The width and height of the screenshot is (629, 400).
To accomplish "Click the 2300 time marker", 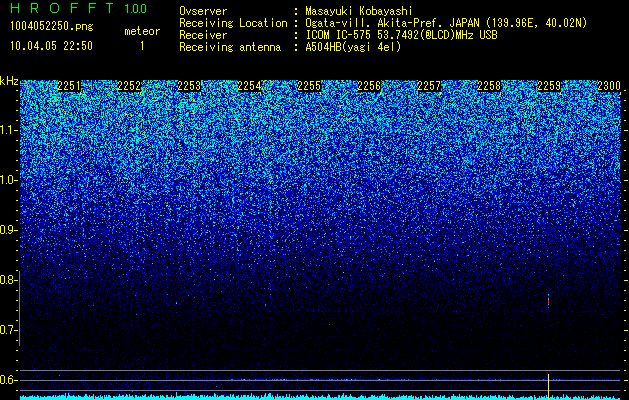I will tap(609, 86).
